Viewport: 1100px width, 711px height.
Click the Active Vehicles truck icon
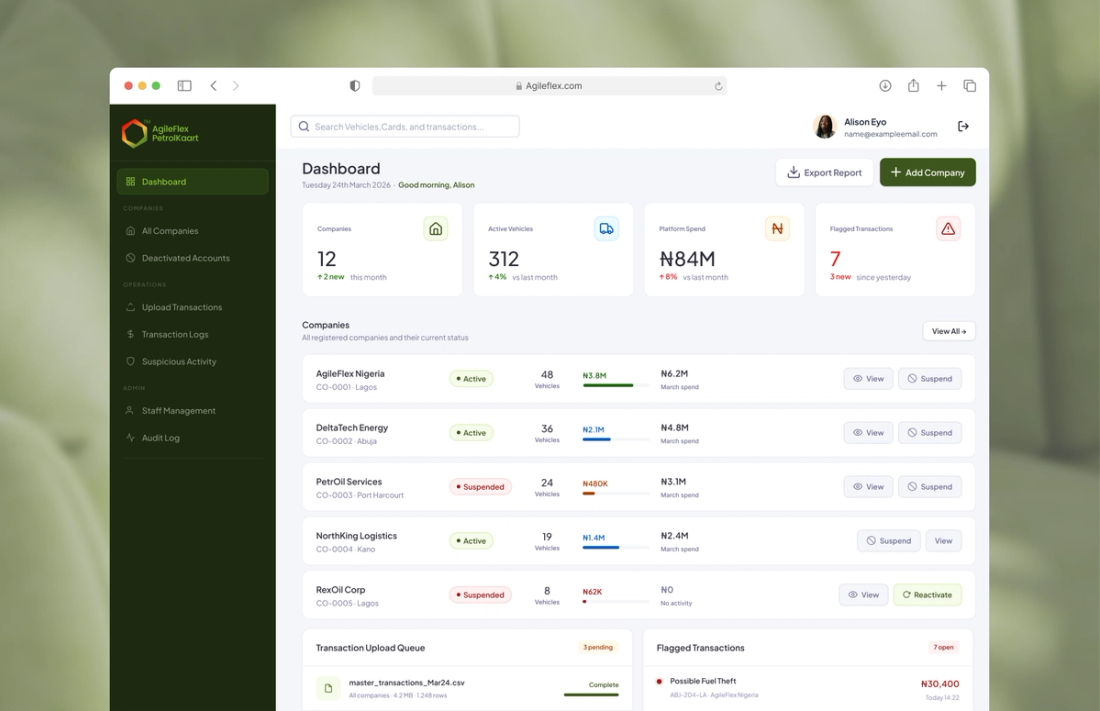pyautogui.click(x=606, y=229)
